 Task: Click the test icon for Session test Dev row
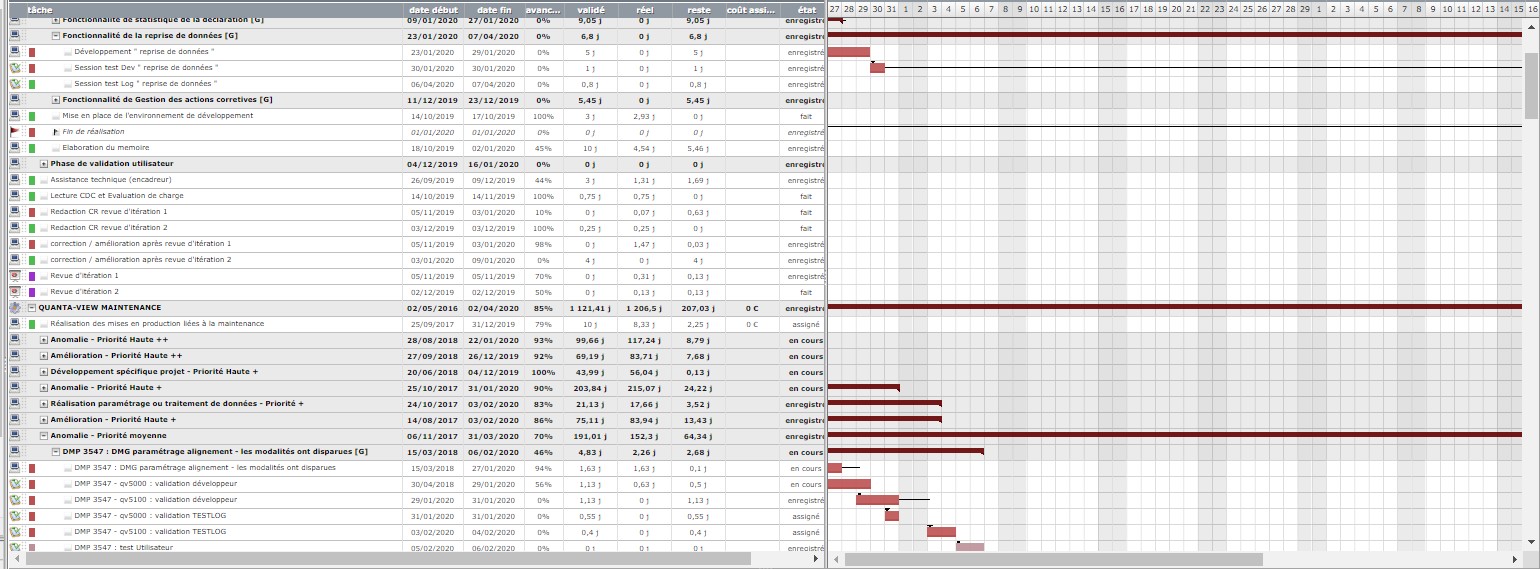point(15,68)
